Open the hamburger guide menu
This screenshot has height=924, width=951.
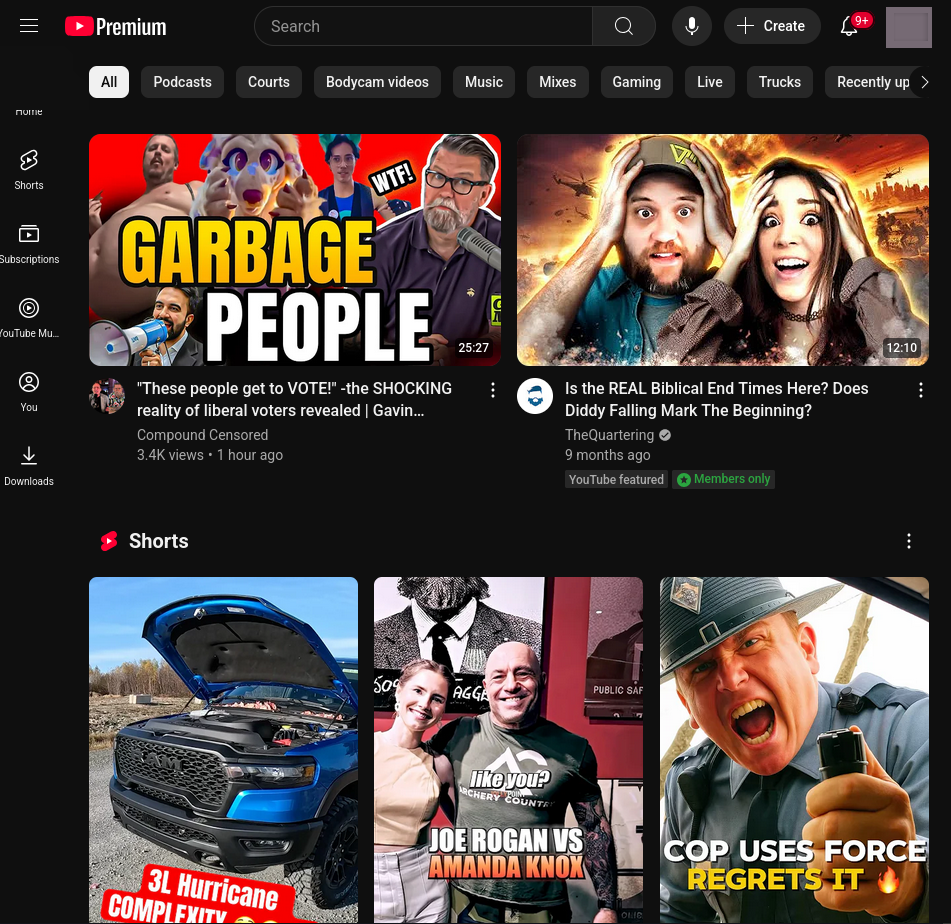[x=29, y=26]
